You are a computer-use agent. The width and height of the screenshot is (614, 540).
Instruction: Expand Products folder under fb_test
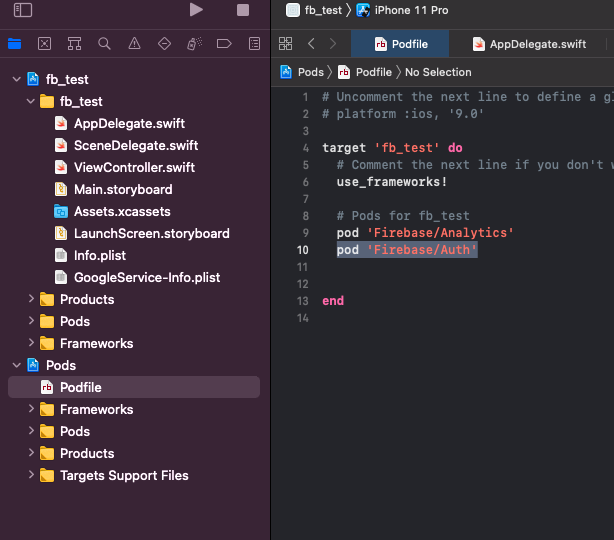click(x=31, y=299)
